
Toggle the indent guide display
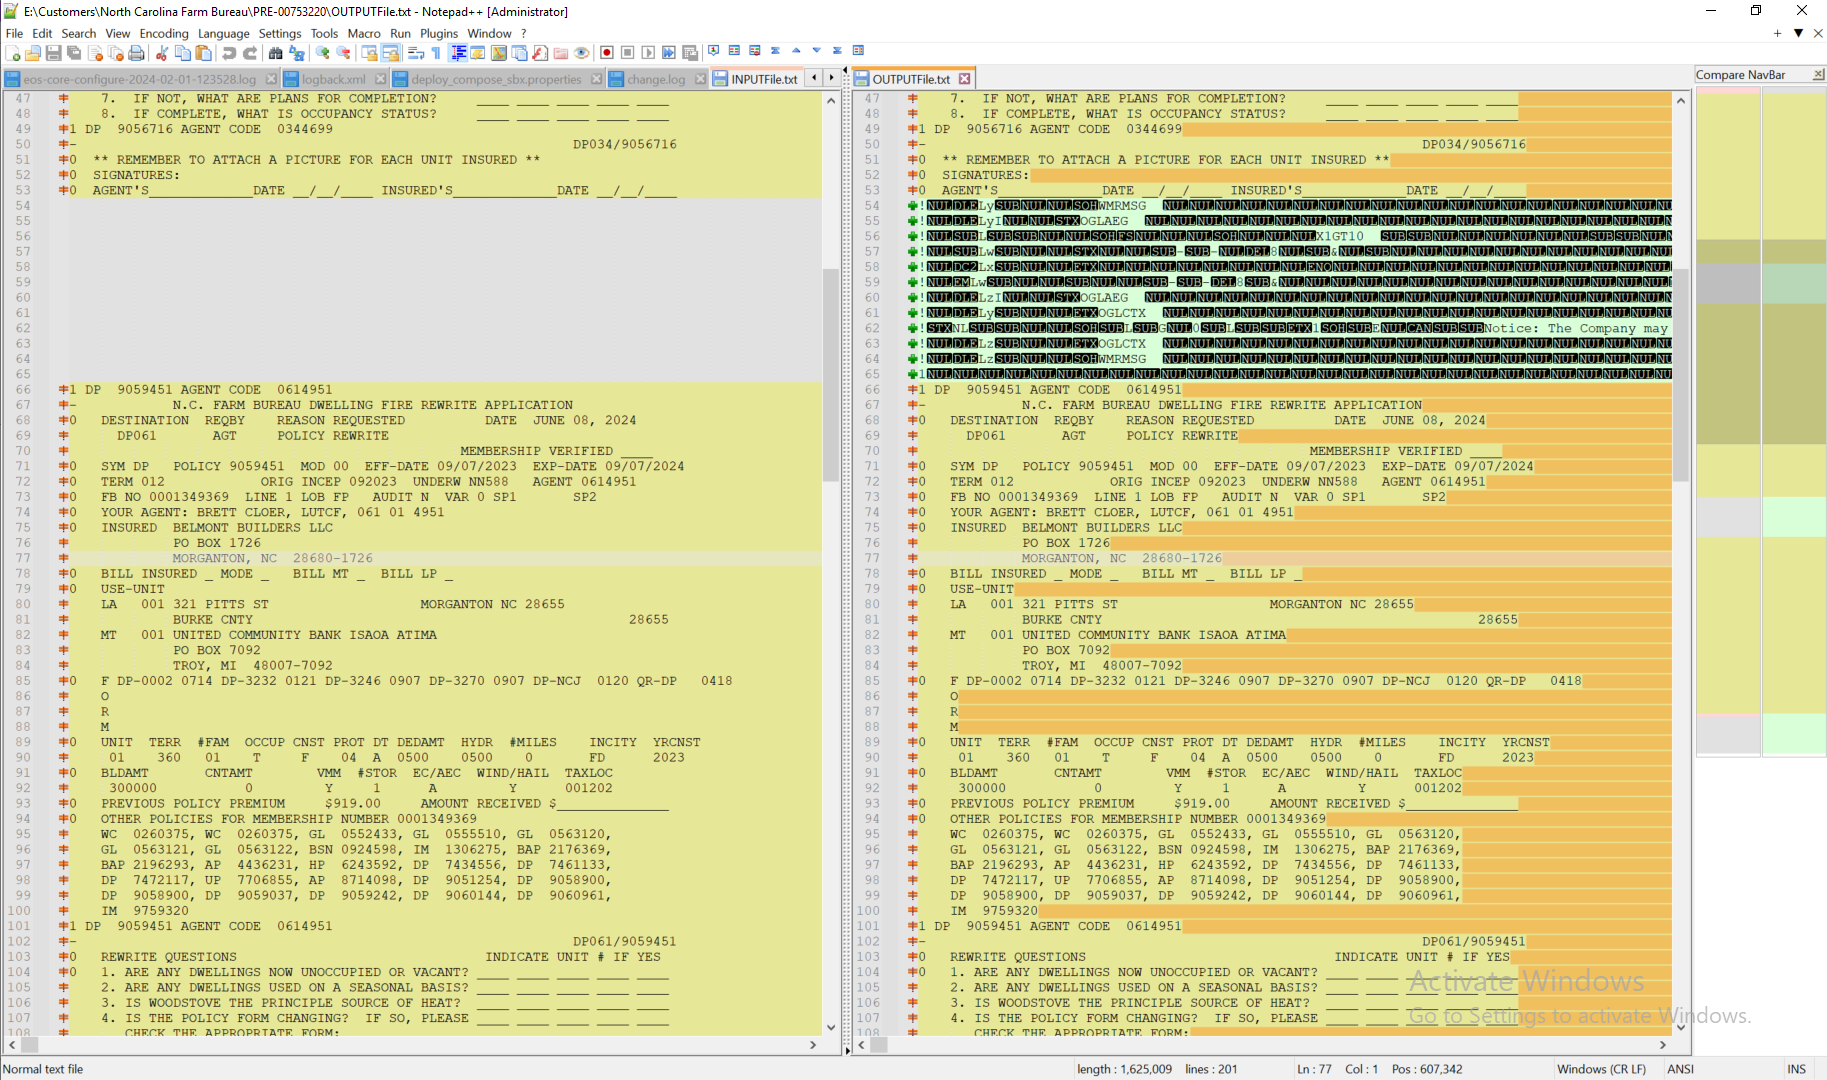tap(458, 52)
